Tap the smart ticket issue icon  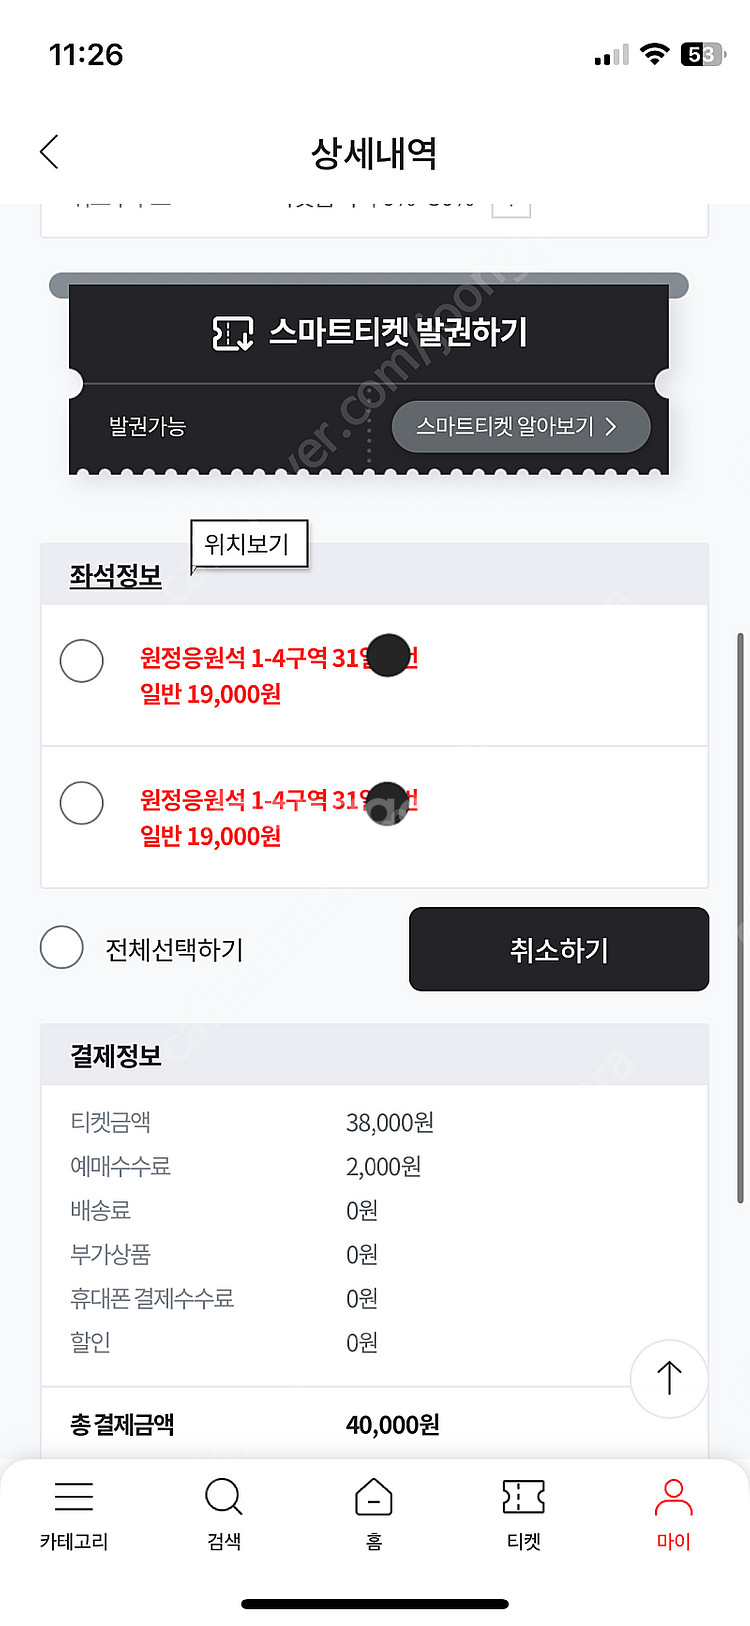(x=232, y=333)
